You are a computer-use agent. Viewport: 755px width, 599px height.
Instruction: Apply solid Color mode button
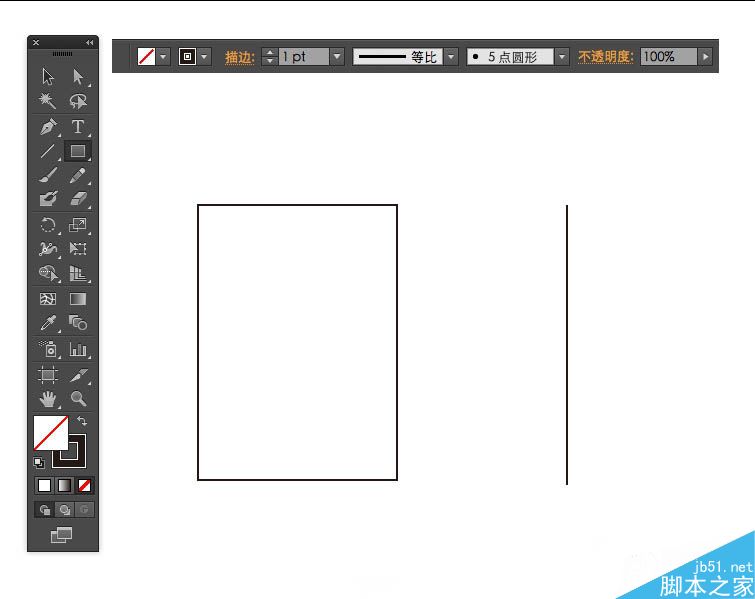tap(44, 485)
